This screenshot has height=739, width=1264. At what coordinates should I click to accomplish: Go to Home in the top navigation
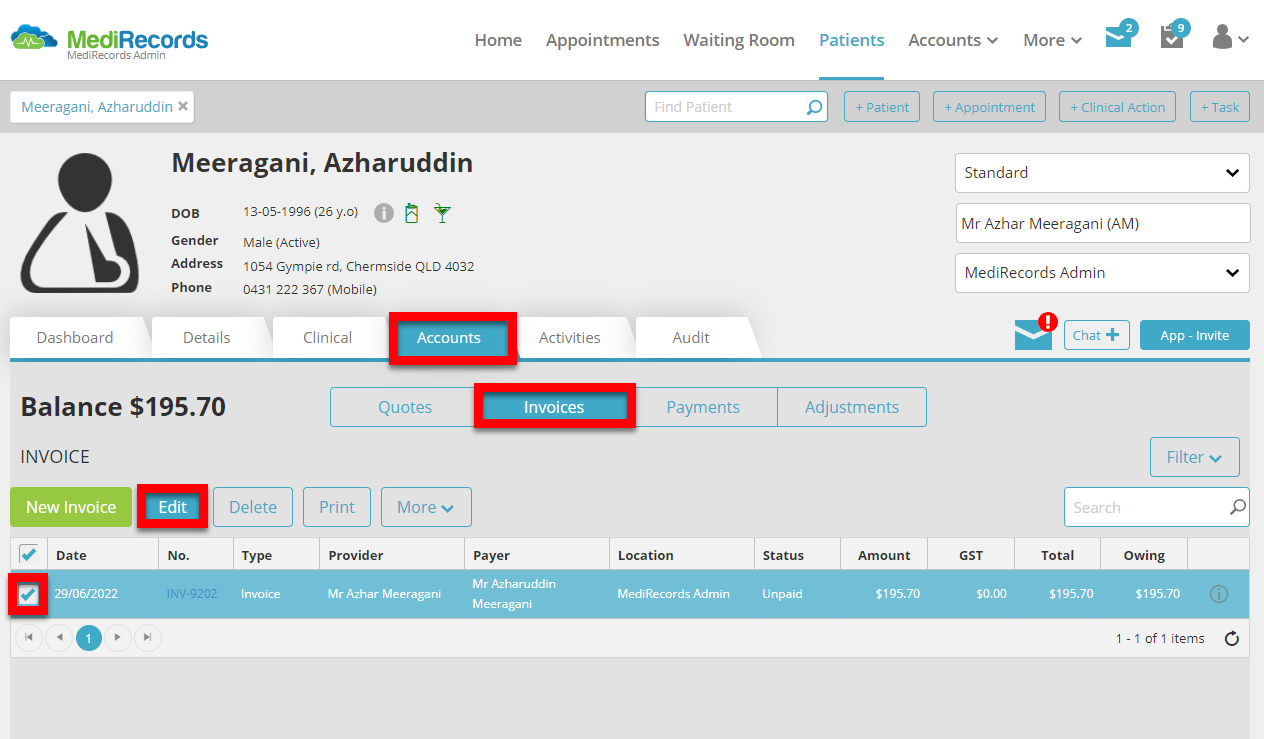pos(498,40)
